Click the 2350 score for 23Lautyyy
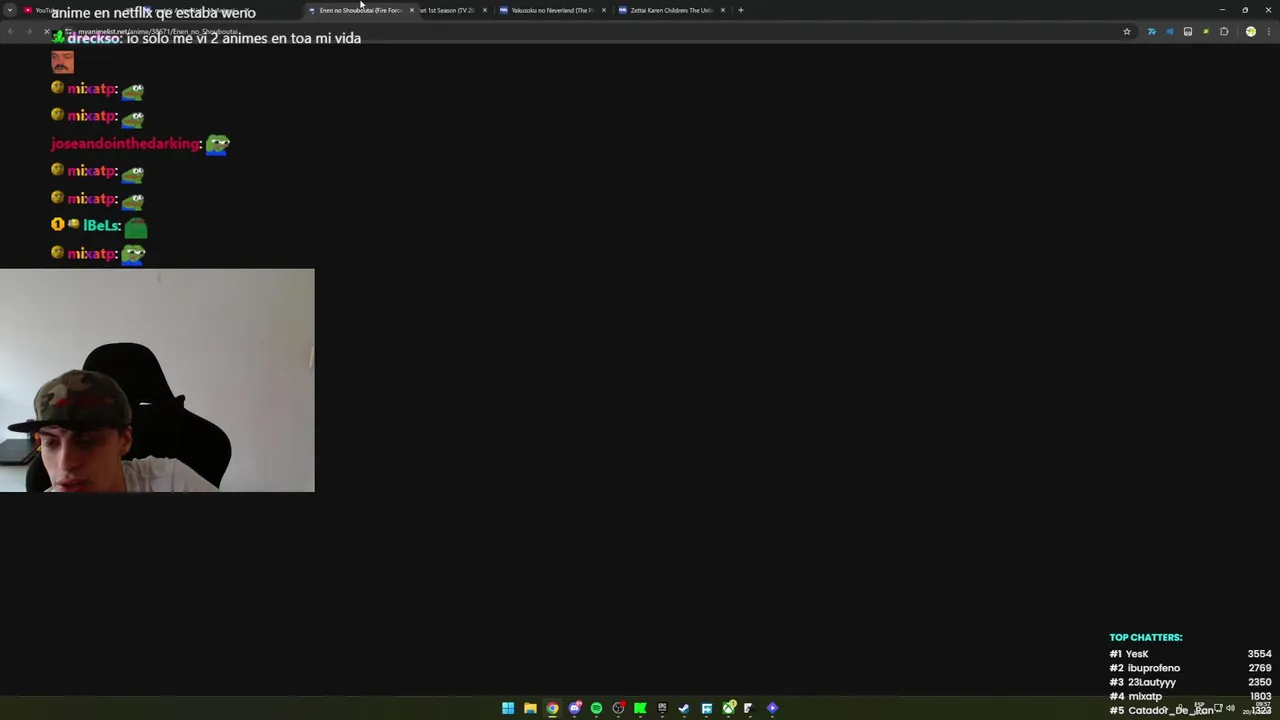This screenshot has width=1280, height=720. (1259, 682)
